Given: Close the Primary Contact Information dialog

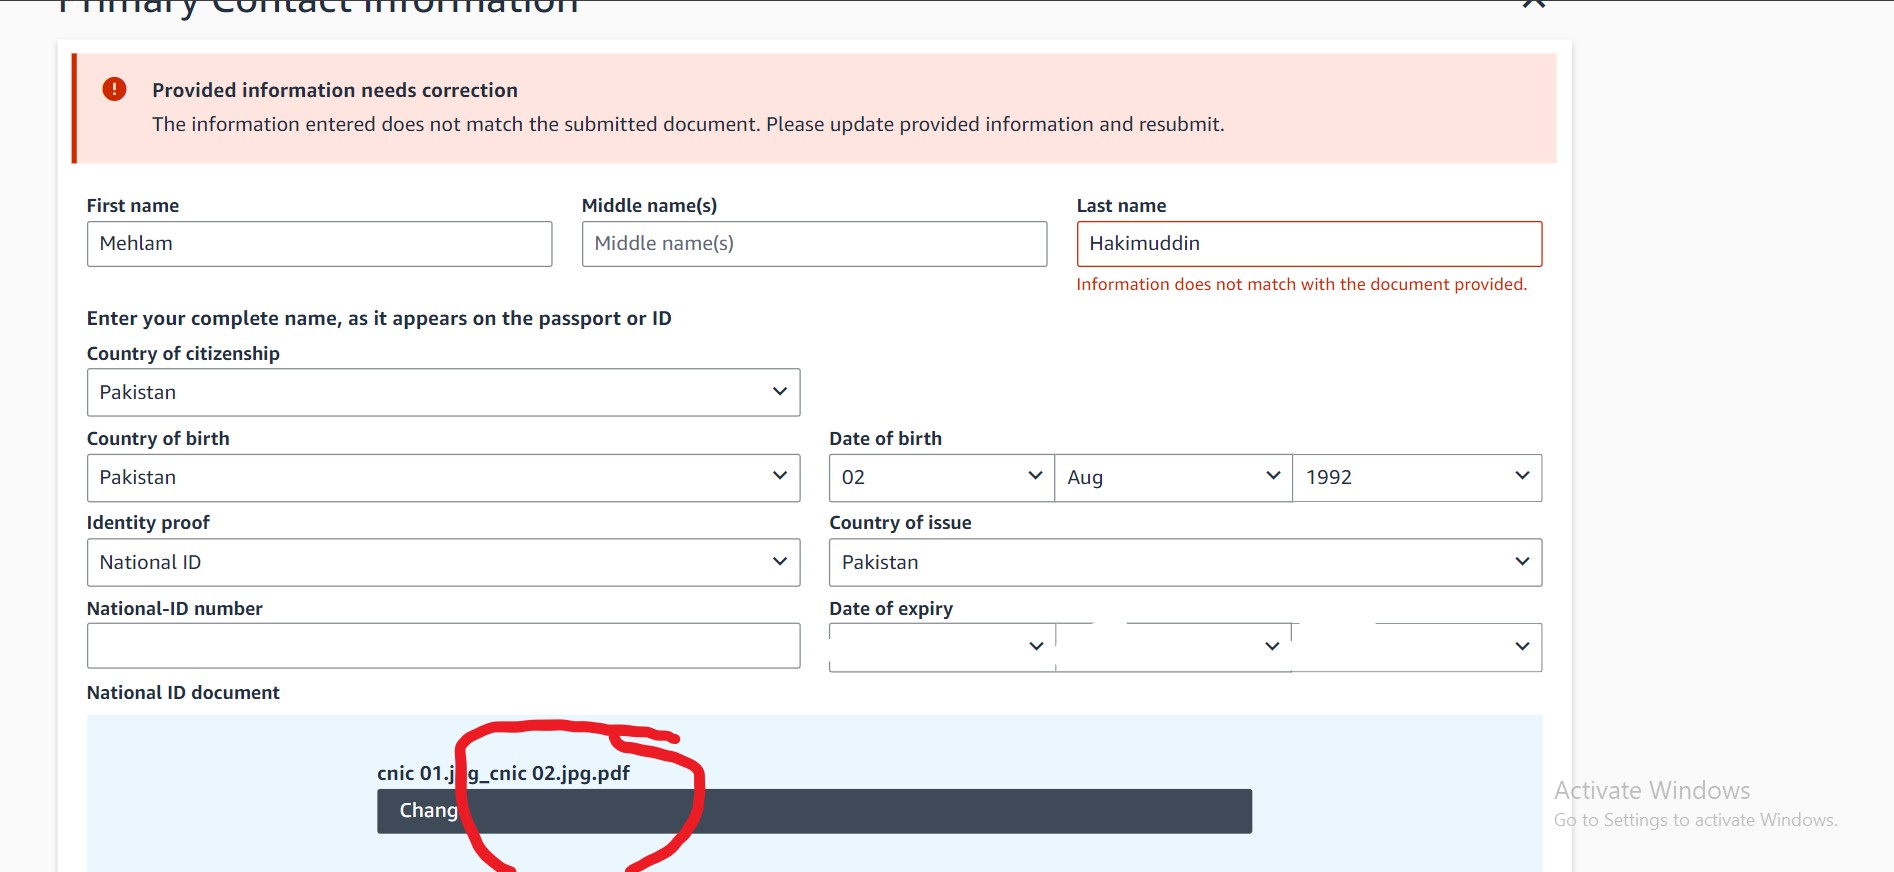Looking at the screenshot, I should point(1533,4).
